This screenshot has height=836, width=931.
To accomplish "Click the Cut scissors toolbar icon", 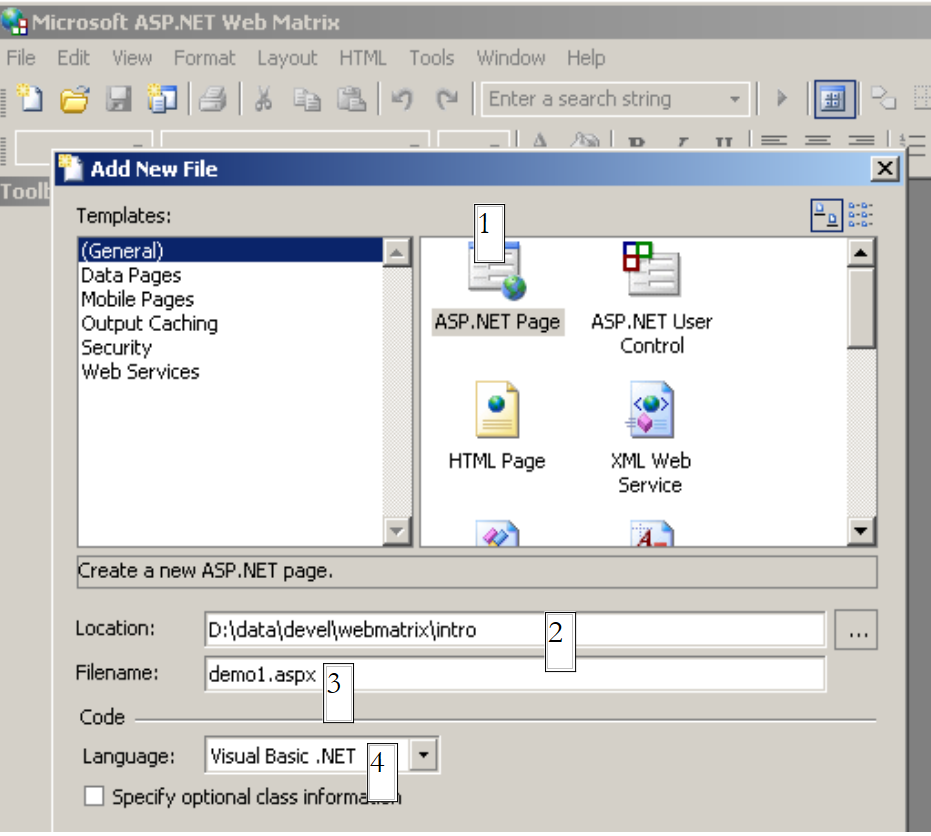I will click(x=263, y=99).
